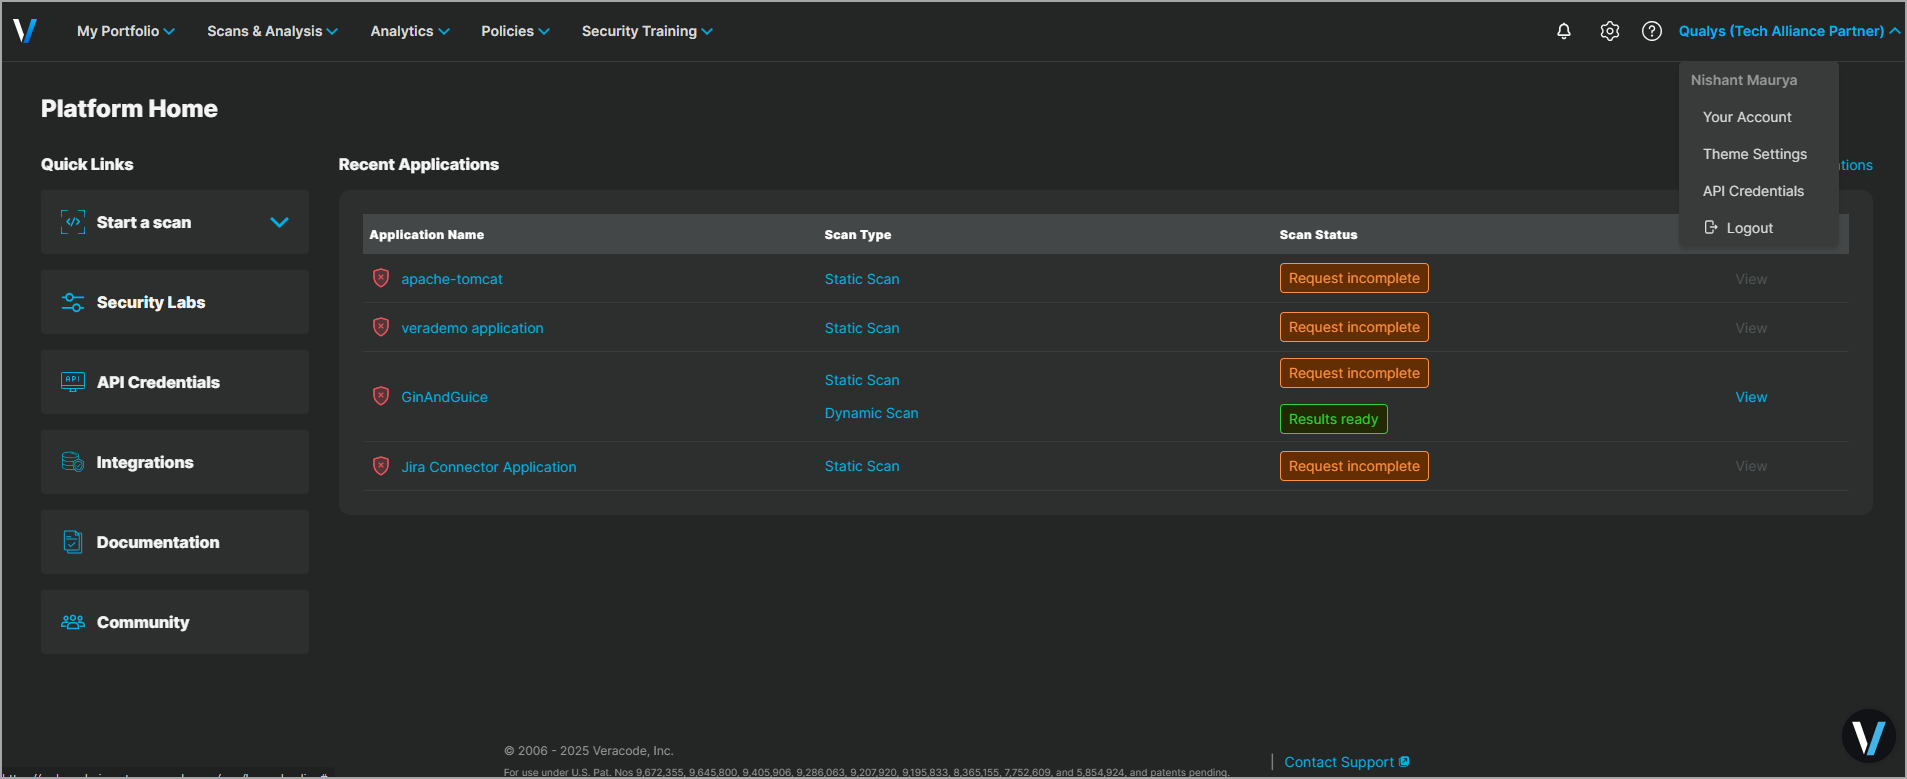Viewport: 1907px width, 779px height.
Task: Open the settings gear icon
Action: click(1609, 31)
